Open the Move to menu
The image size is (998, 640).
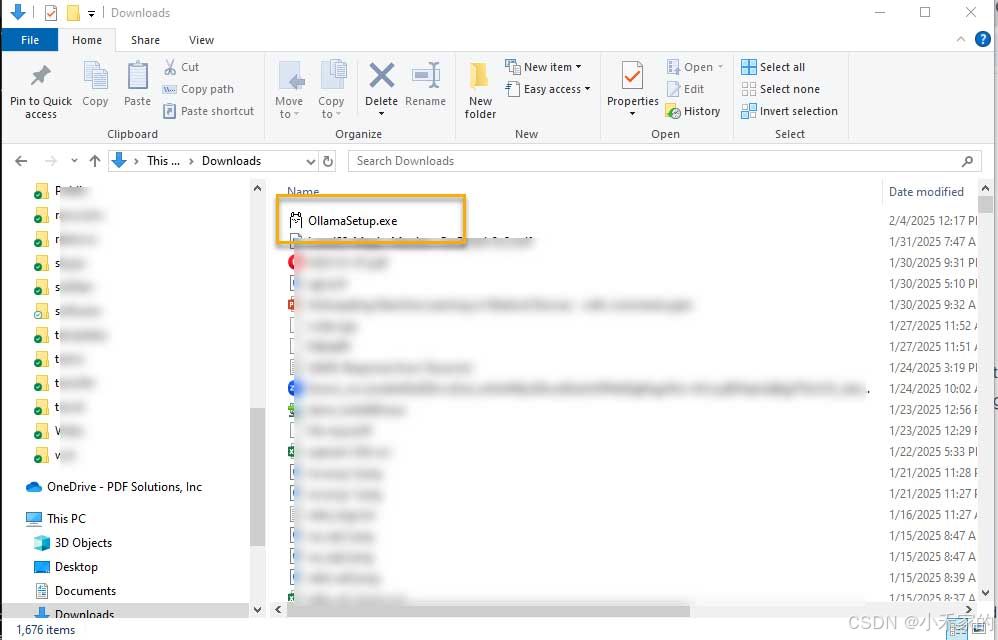point(290,90)
